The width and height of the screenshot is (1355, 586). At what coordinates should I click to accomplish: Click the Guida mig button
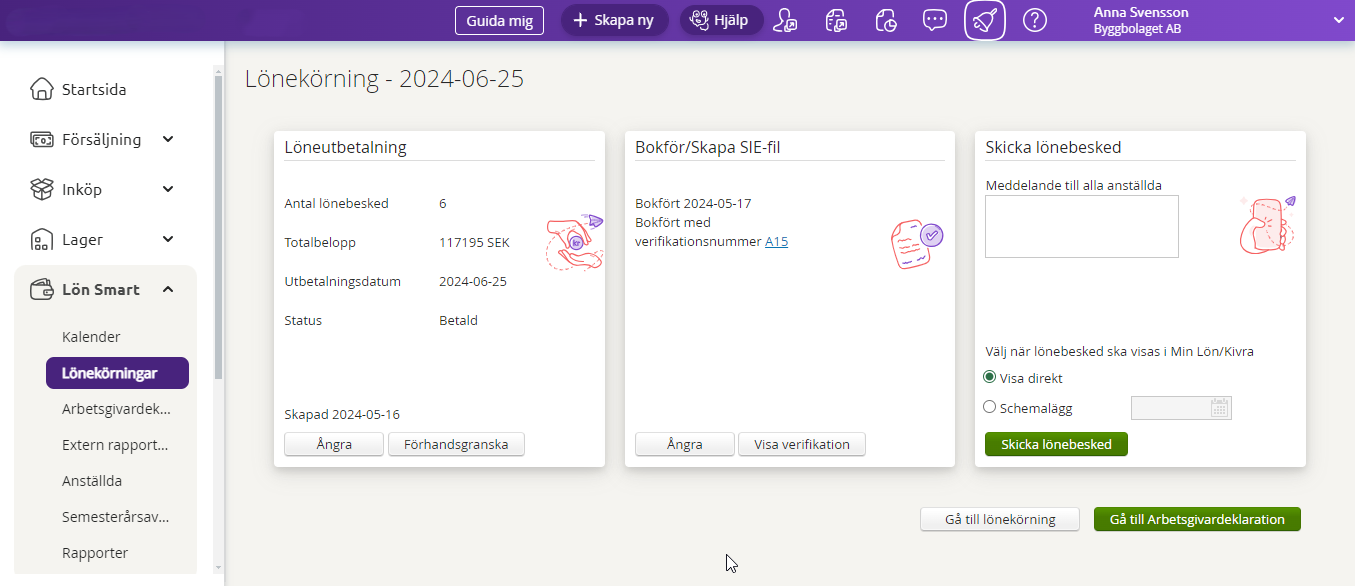tap(499, 20)
